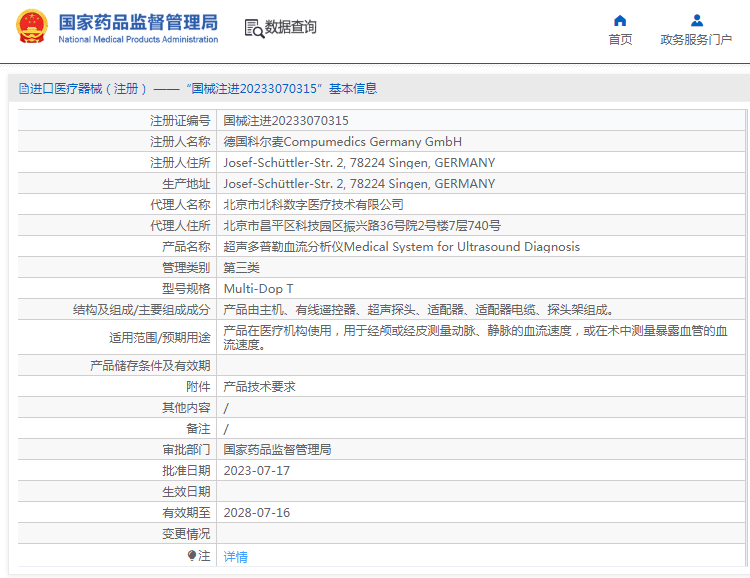Image resolution: width=750 pixels, height=578 pixels.
Task: Select the 产品在医疗机构使用 intended use text
Action: tap(475, 337)
